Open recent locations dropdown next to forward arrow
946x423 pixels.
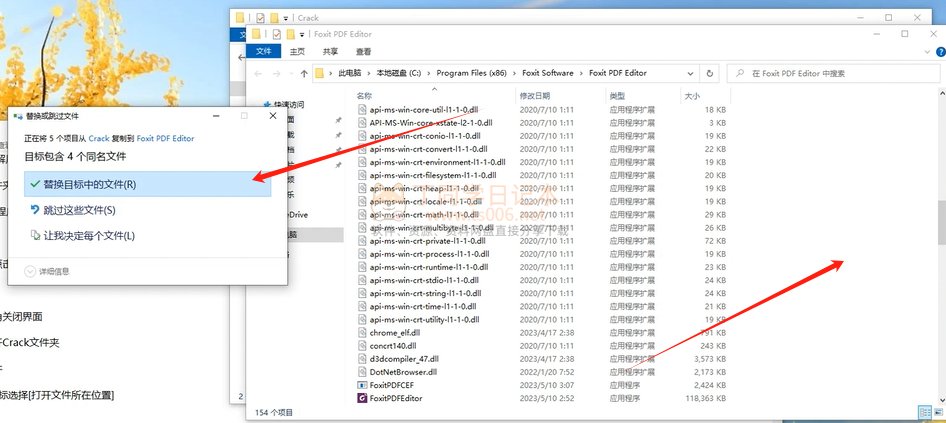tap(290, 74)
